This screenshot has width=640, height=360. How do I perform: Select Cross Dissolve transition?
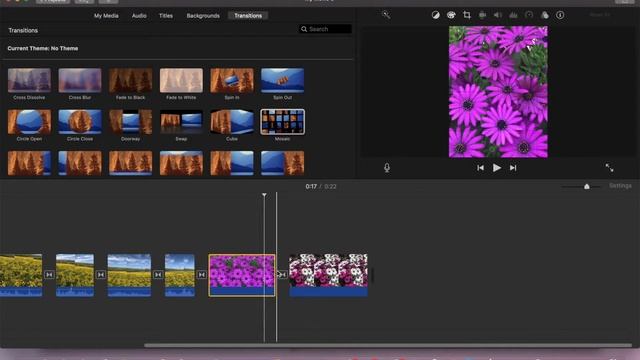coord(29,80)
